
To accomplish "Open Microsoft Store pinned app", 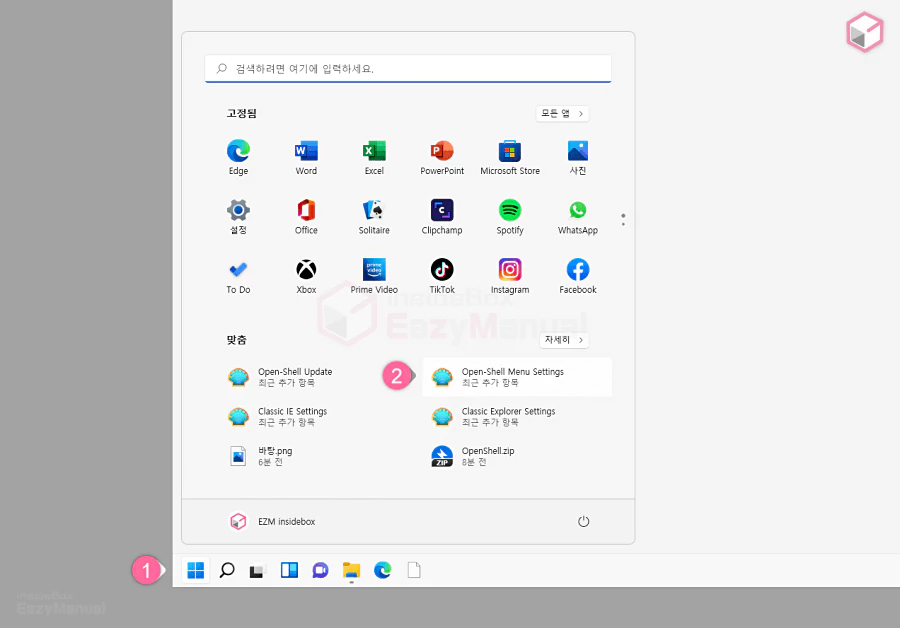I will point(510,157).
